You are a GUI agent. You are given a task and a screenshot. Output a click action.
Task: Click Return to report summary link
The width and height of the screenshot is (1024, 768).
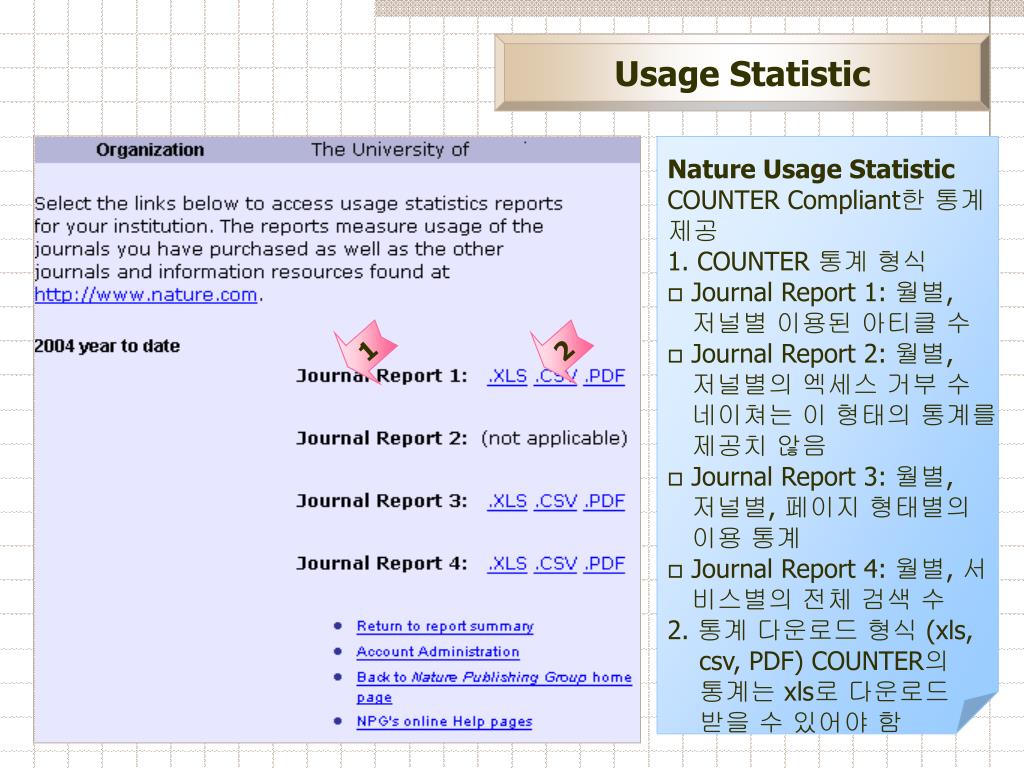pyautogui.click(x=445, y=626)
